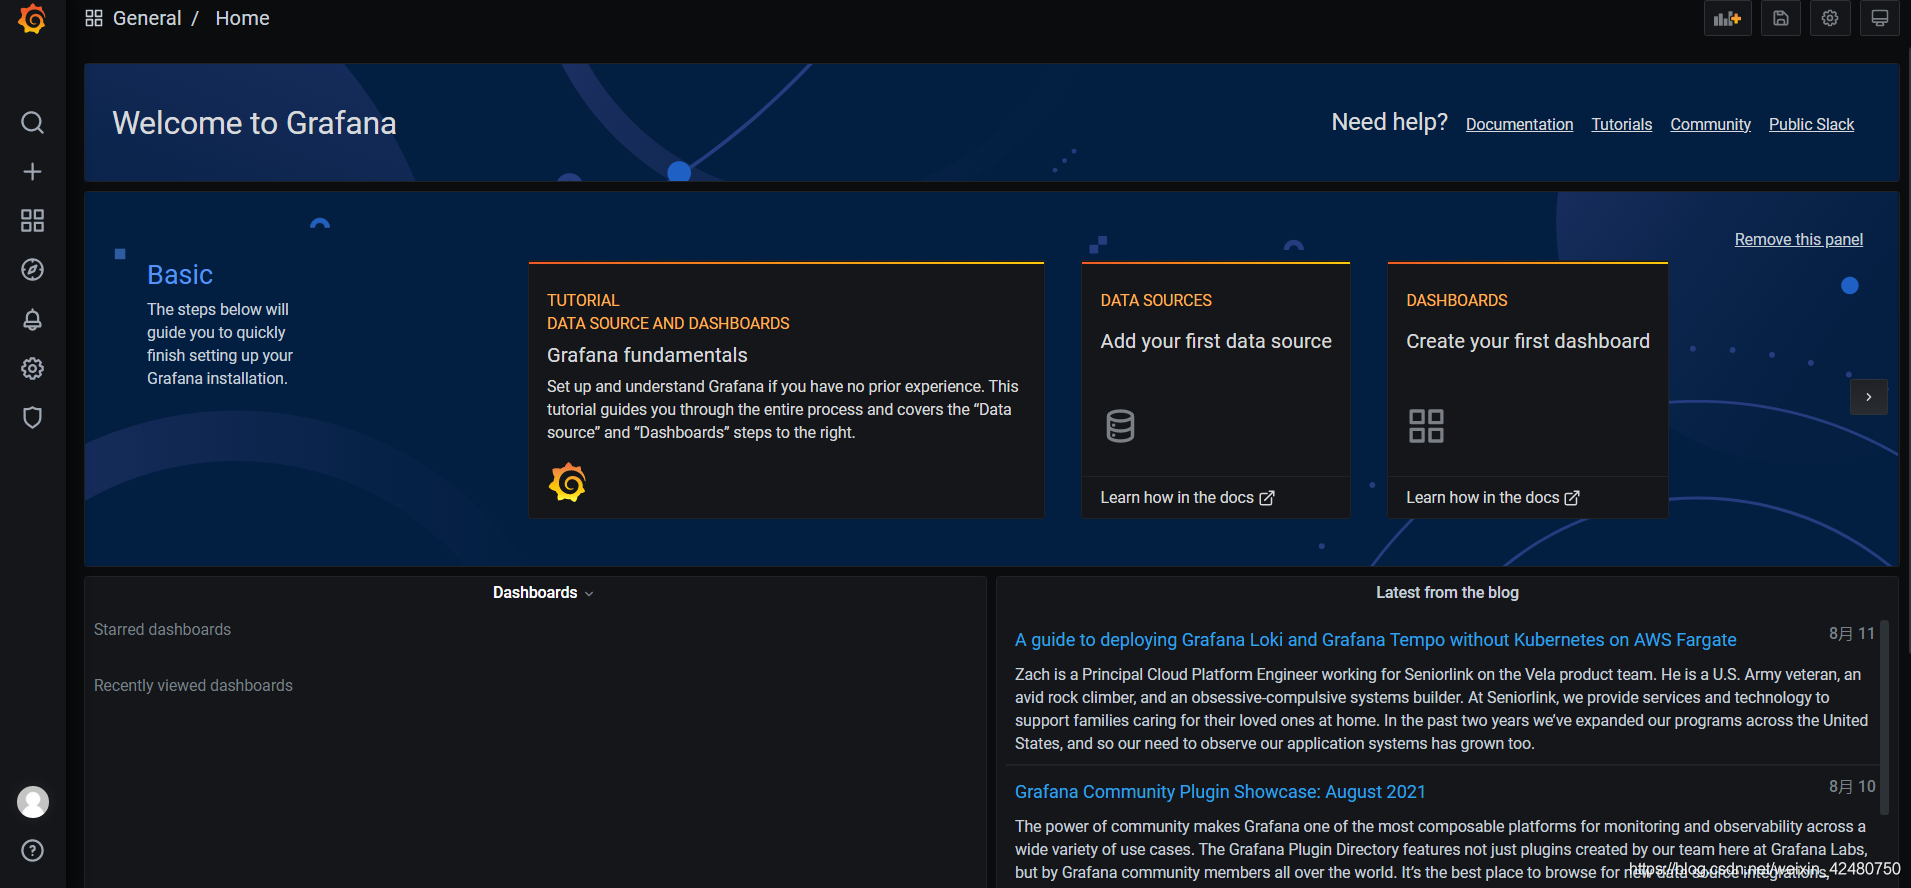Click the Welcome to Grafana heading

click(x=254, y=123)
